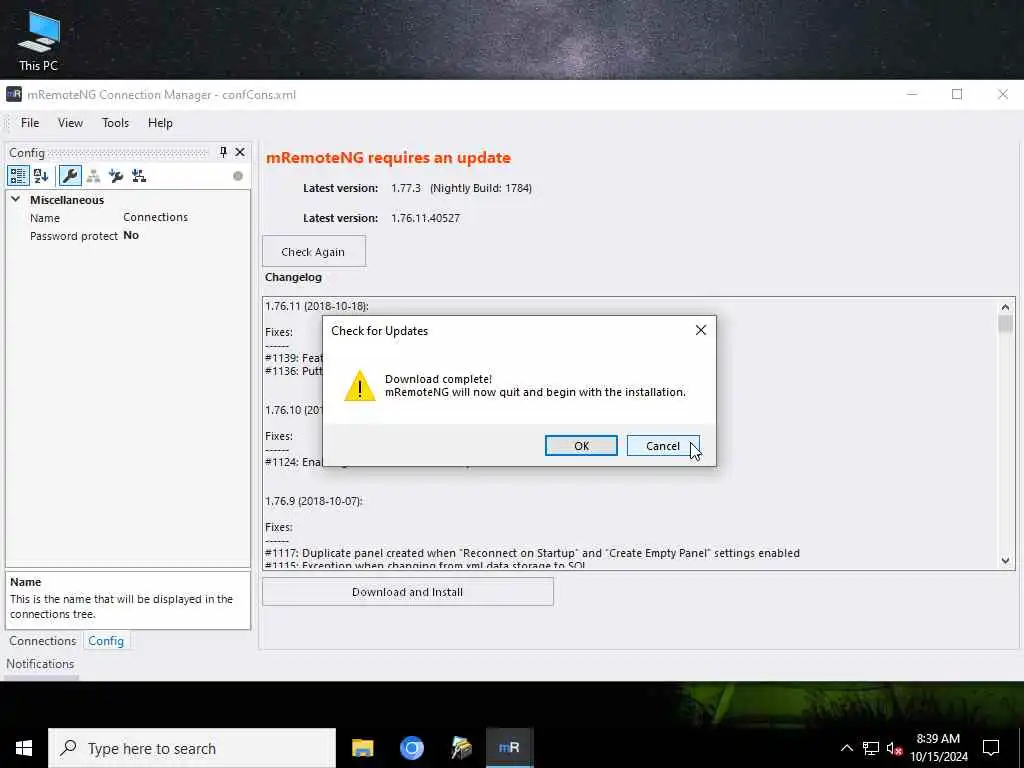Open the Windows Start menu
1024x768 pixels.
[24, 748]
